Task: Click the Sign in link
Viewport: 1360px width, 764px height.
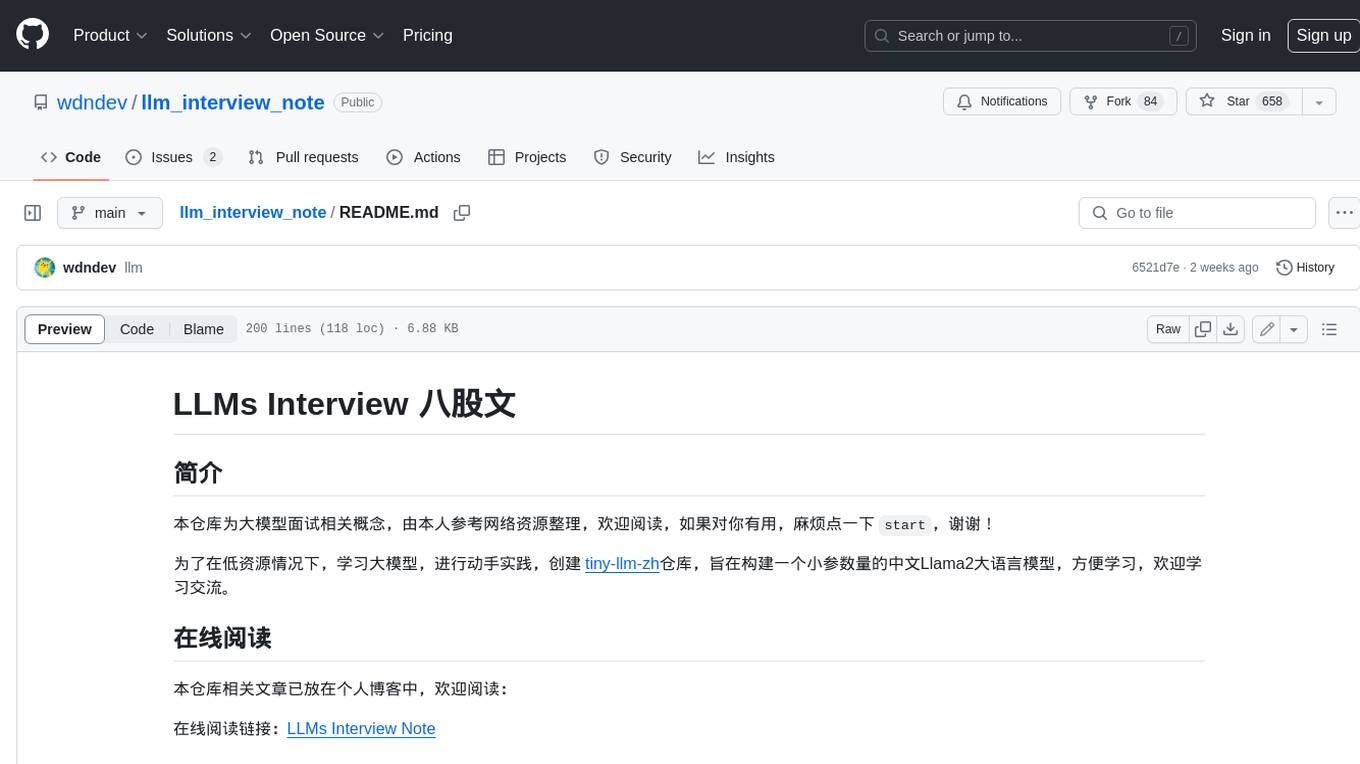Action: (1245, 35)
